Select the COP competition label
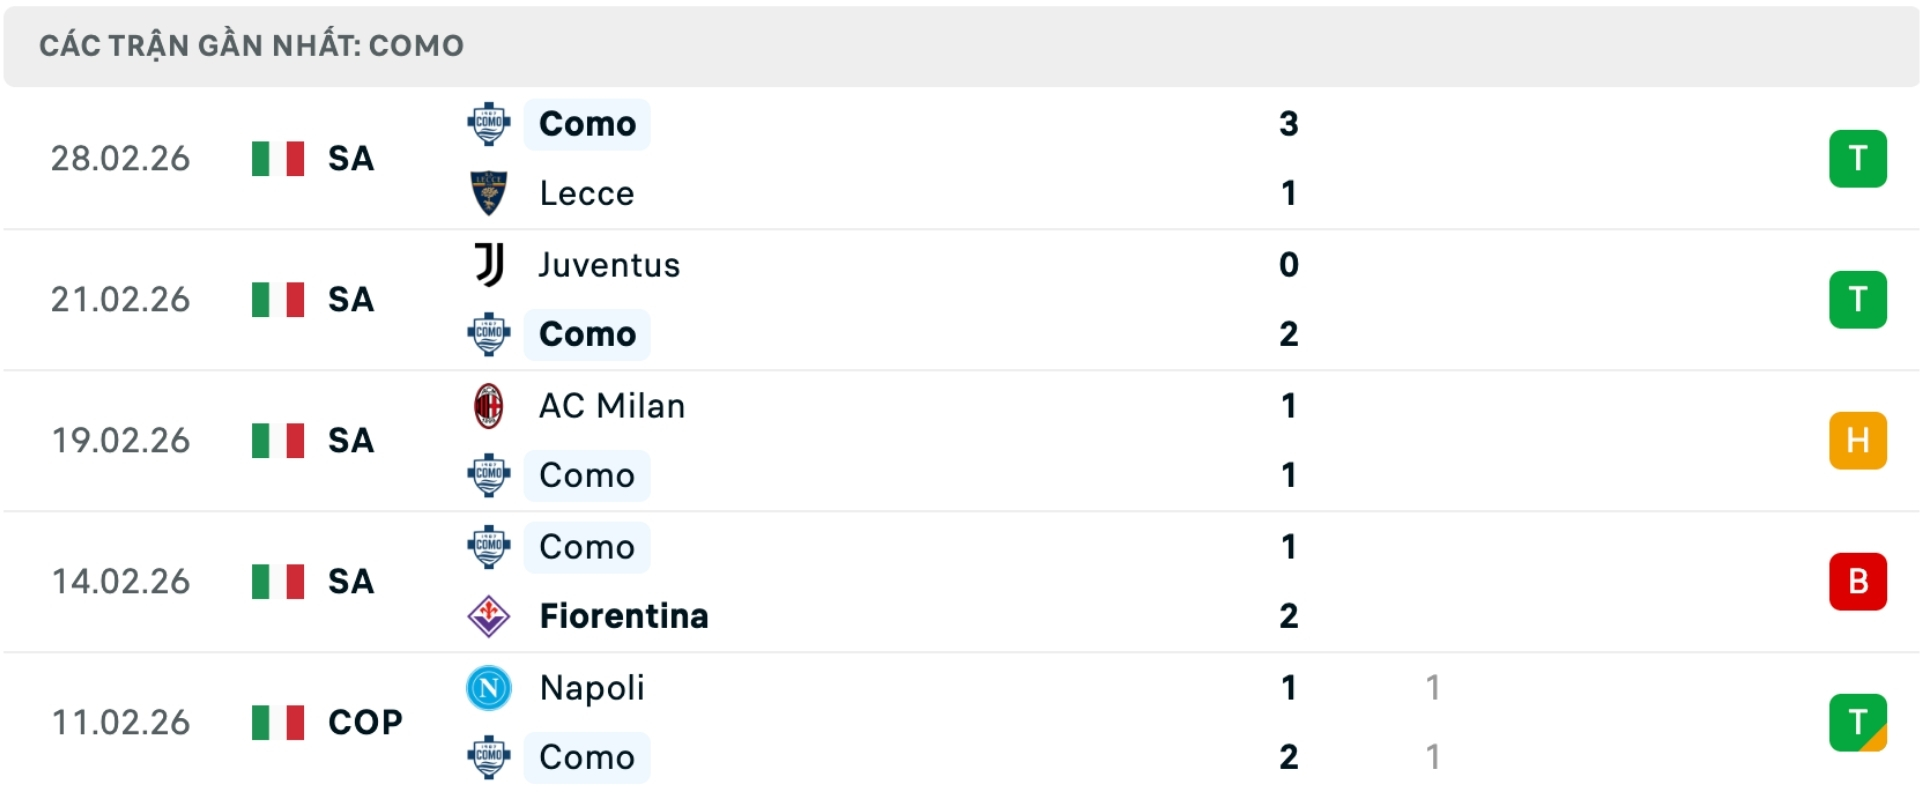 pyautogui.click(x=364, y=722)
